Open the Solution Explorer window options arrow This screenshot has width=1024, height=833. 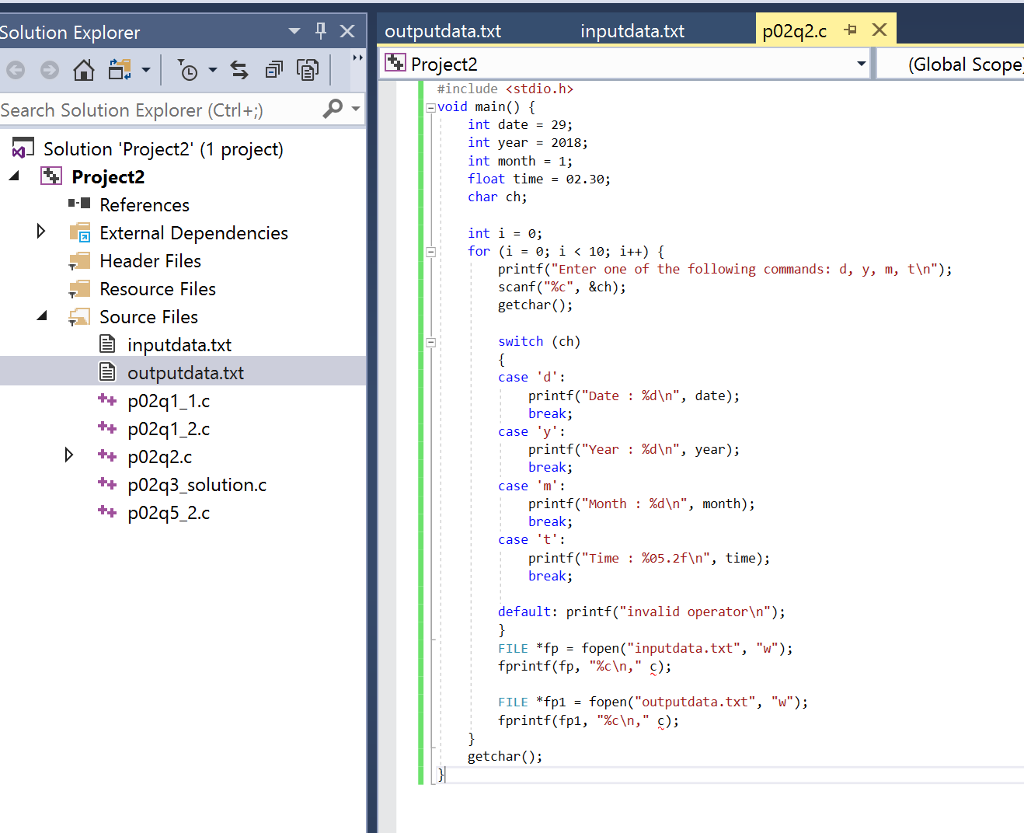tap(294, 32)
